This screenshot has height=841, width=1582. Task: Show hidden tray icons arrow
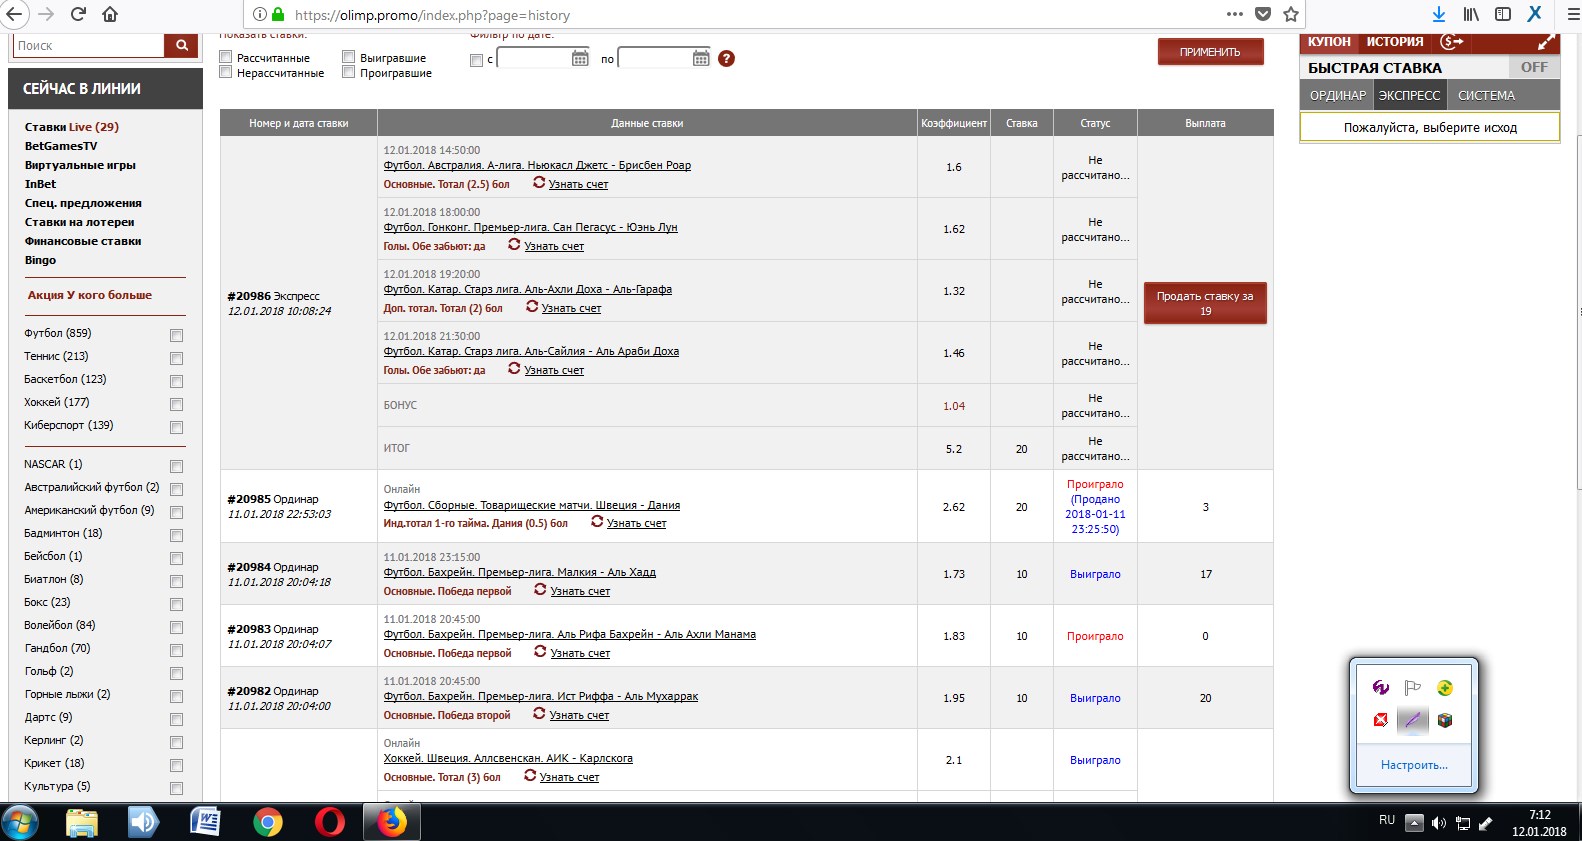tap(1413, 823)
